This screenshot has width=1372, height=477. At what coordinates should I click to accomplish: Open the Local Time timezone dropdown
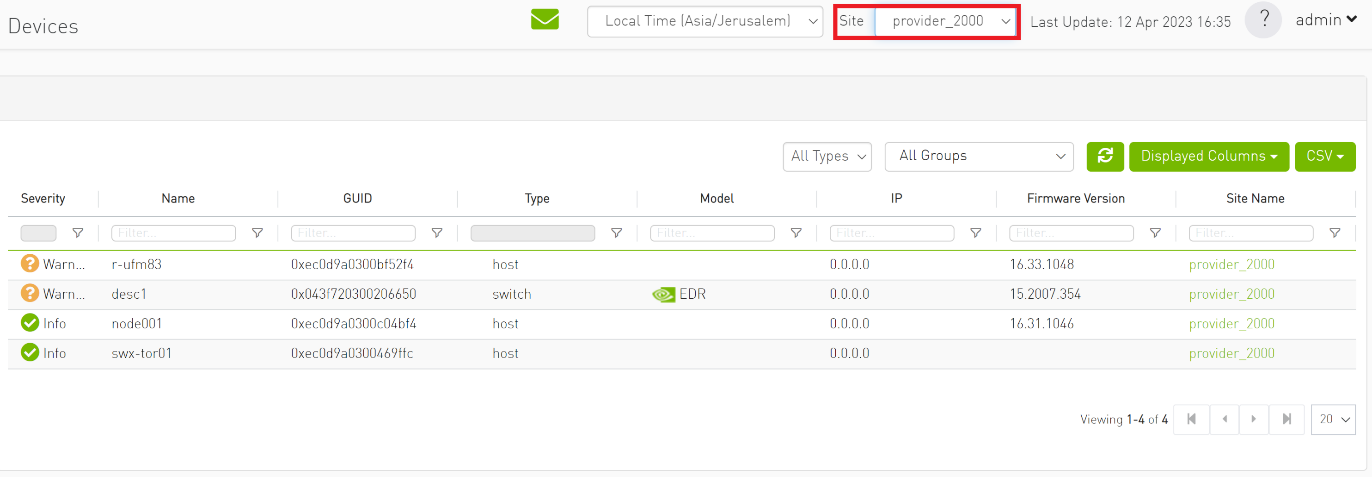coord(705,21)
